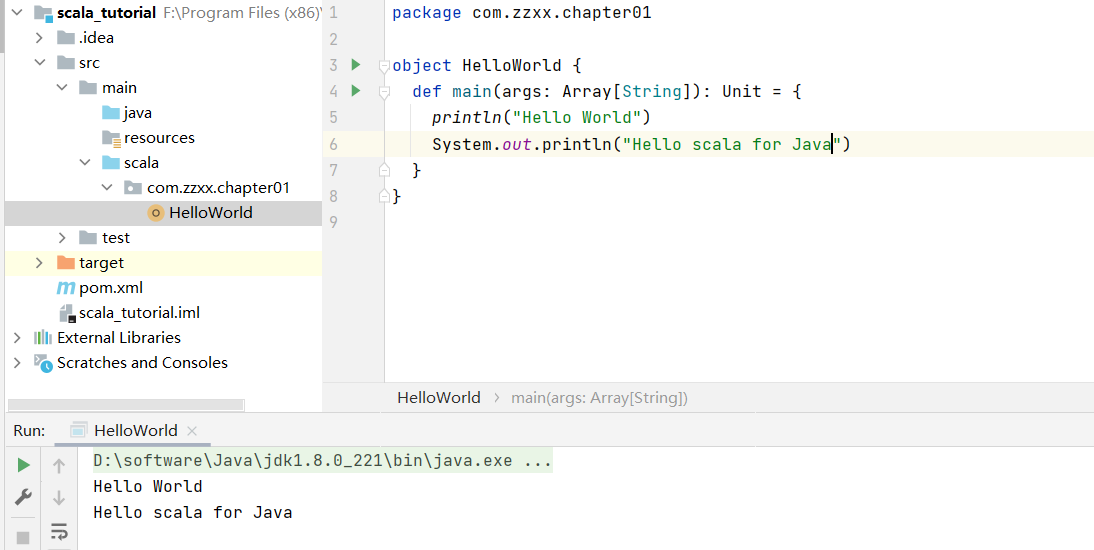Fold the HelloWorld object code block
The image size is (1094, 550).
pos(383,66)
